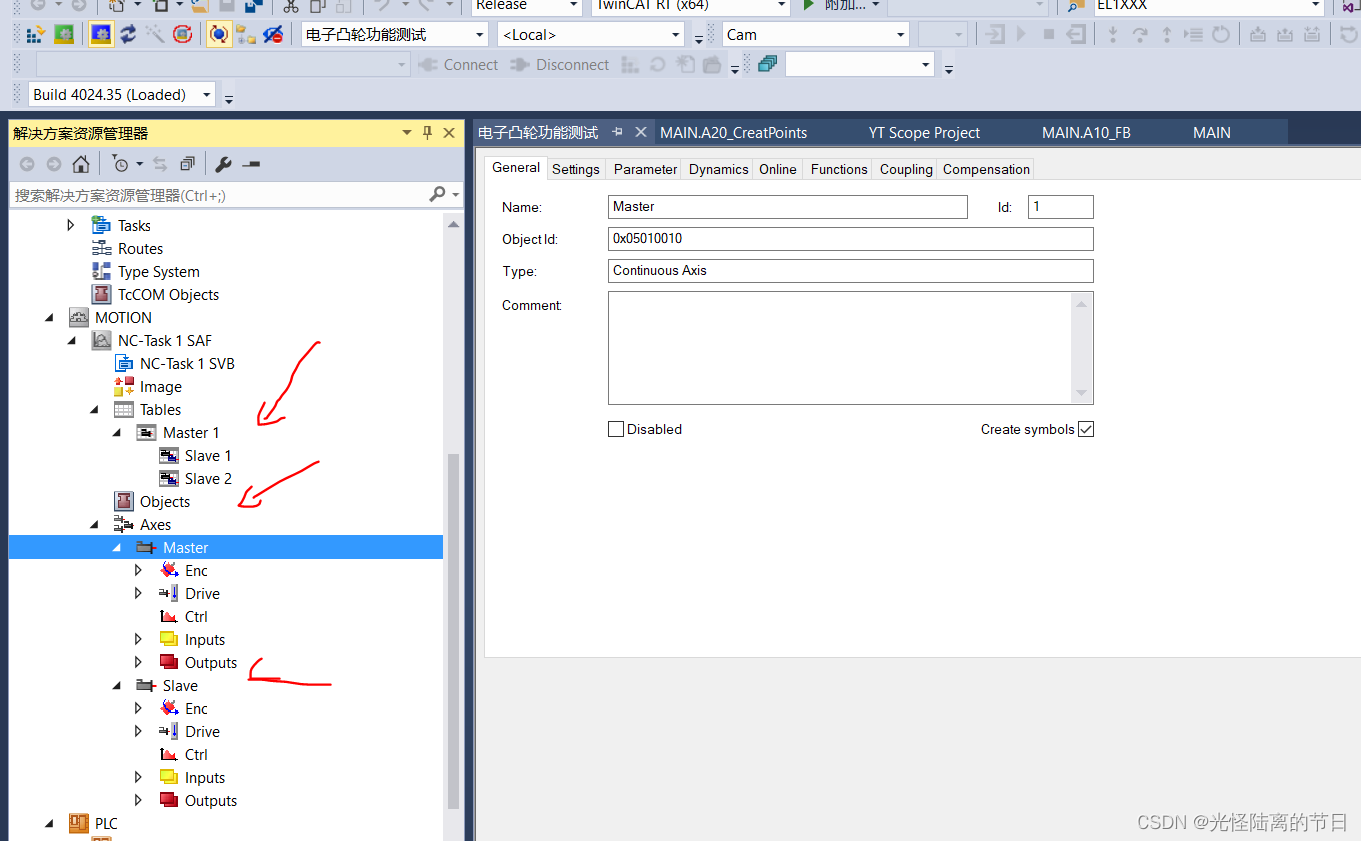This screenshot has width=1361, height=841.
Task: Switch to MAIN.A10_FB document tab
Action: [x=1086, y=132]
